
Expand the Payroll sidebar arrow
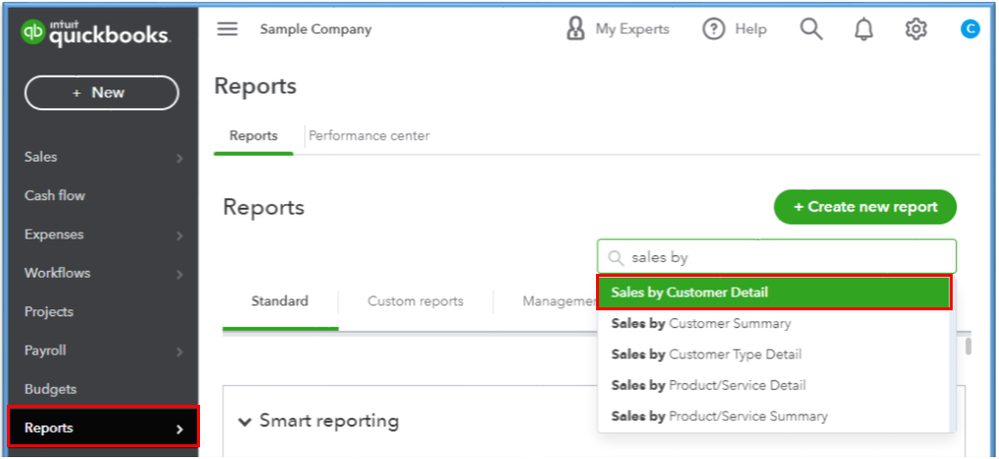coord(180,351)
